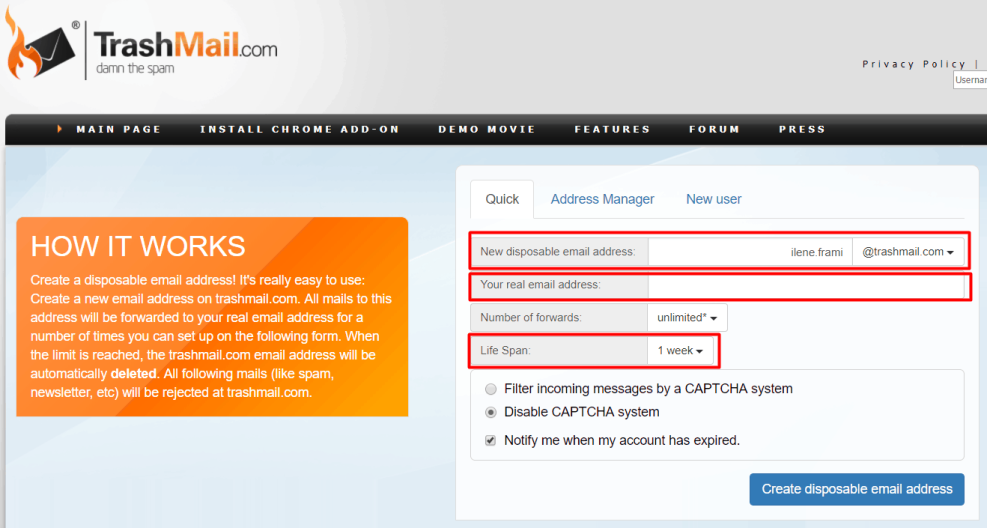Click the new disposable email address field

coord(749,252)
